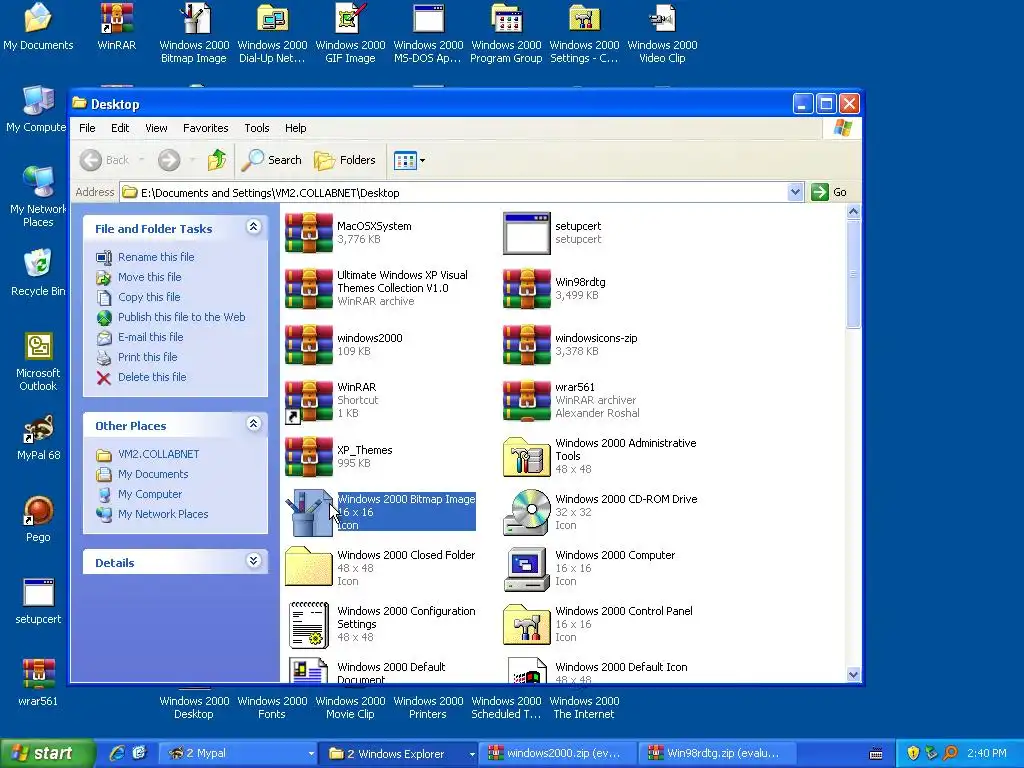Click Delete this file link
1024x768 pixels.
[152, 377]
